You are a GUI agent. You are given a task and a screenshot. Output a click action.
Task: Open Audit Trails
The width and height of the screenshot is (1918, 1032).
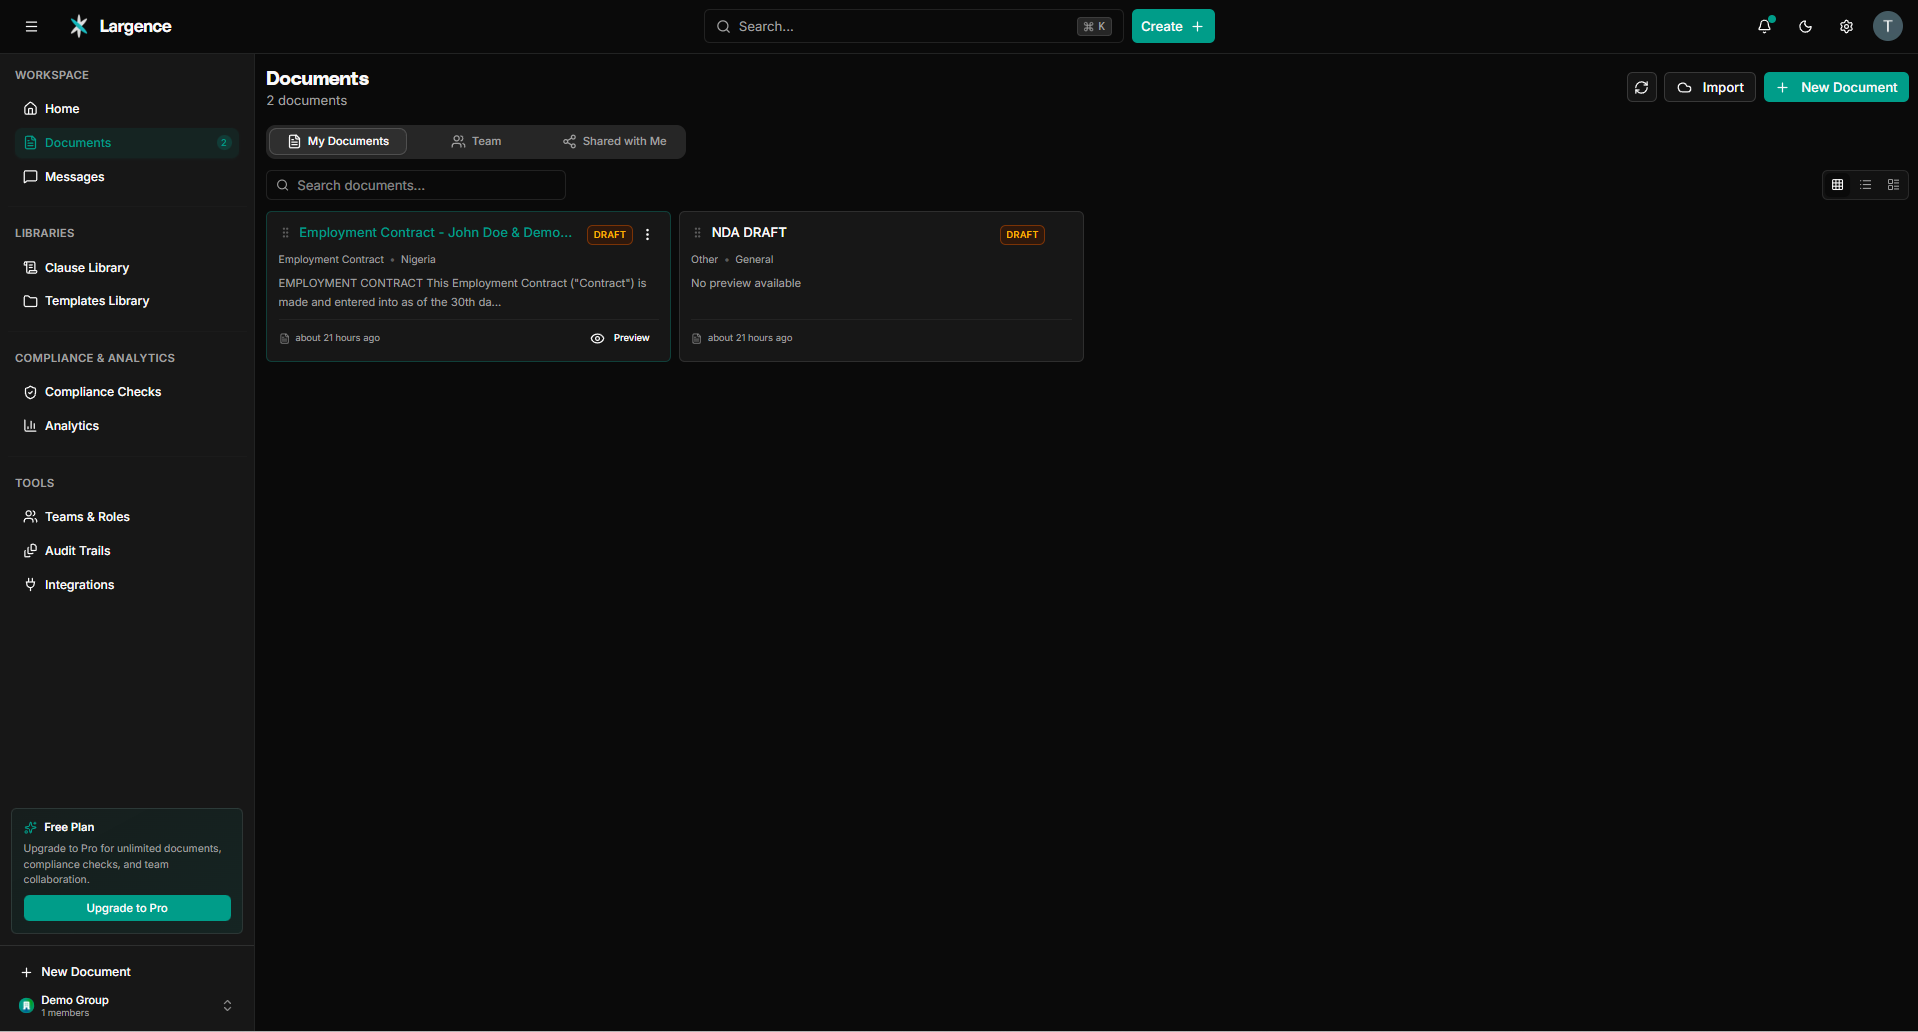click(77, 550)
